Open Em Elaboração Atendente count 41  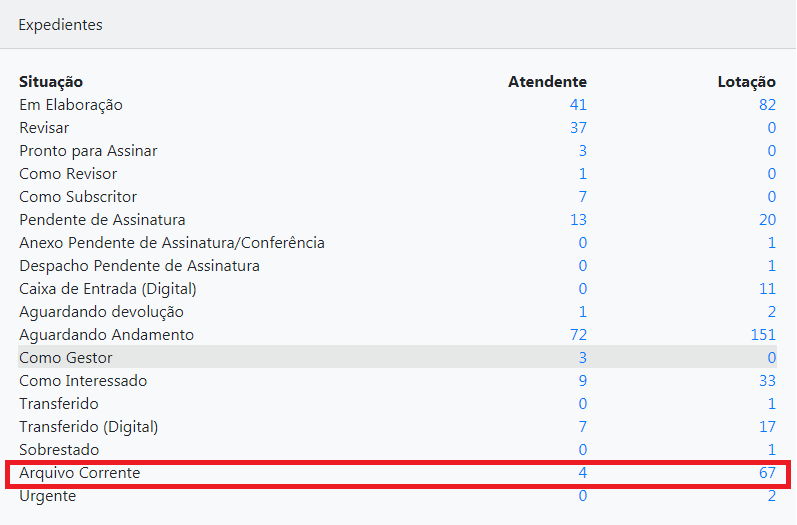[578, 105]
